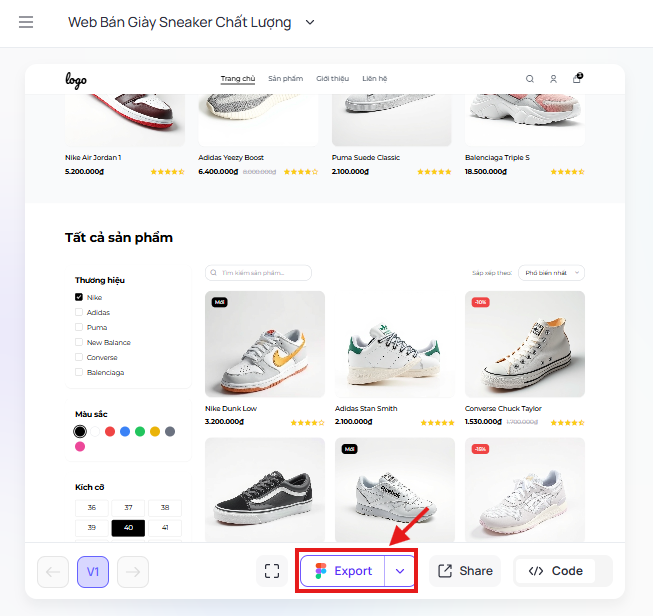653x616 pixels.
Task: Select the red color swatch
Action: 110,431
